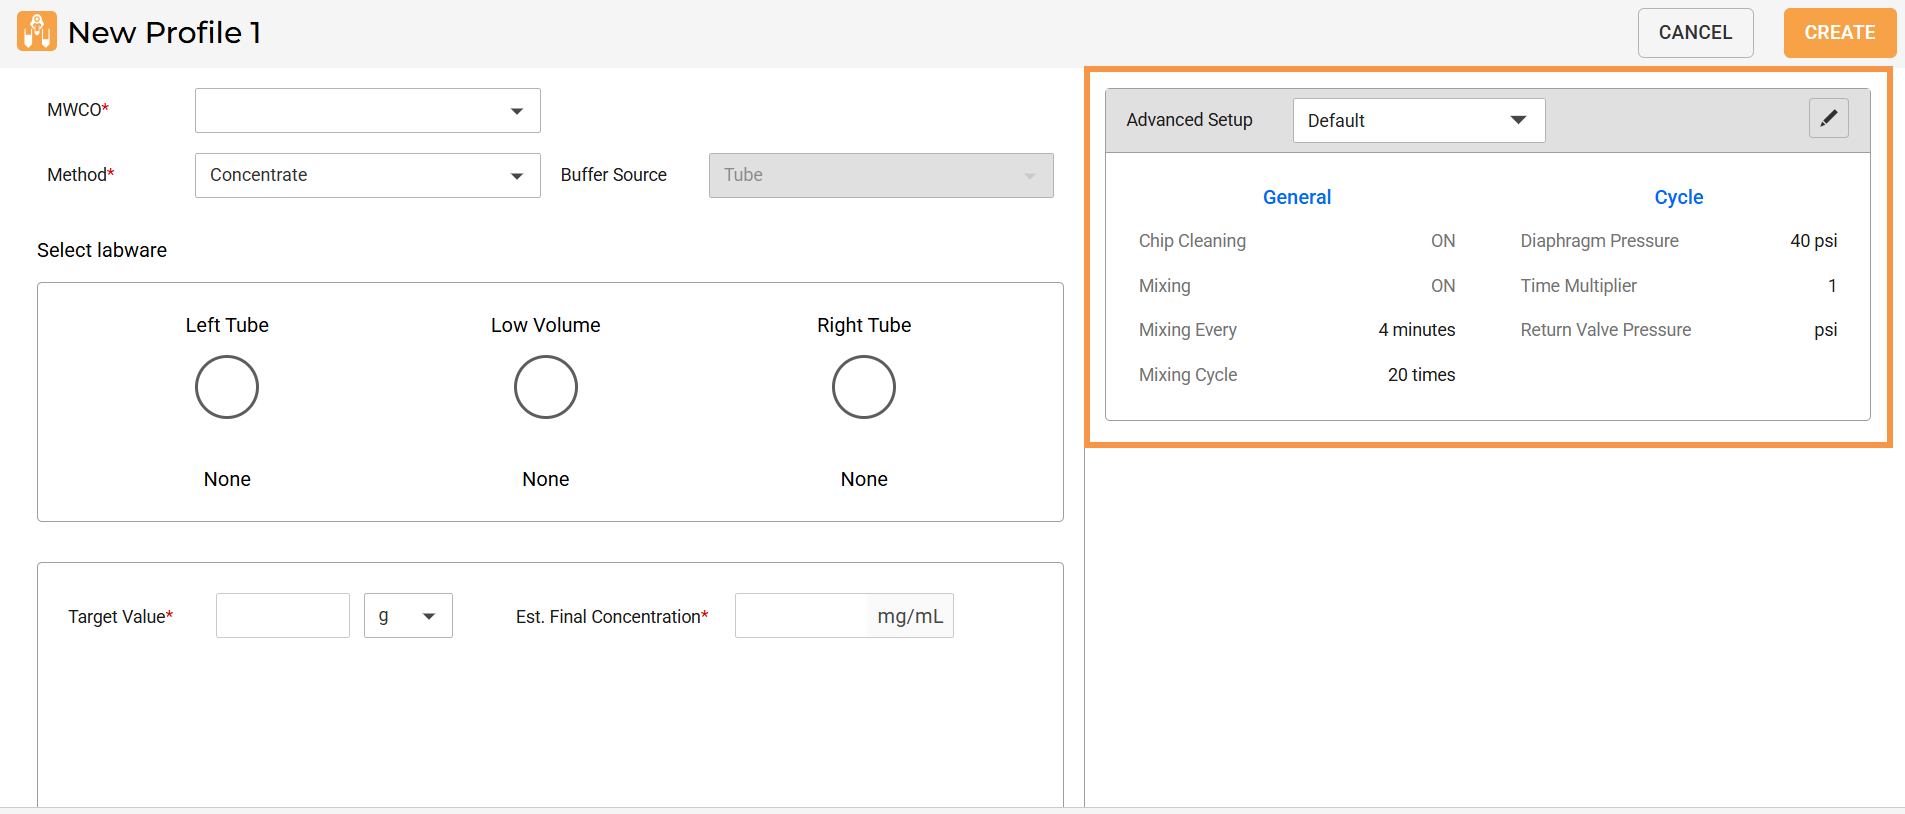Screen dimensions: 1905x814
Task: Select the Low Volume radio circle
Action: click(x=545, y=387)
